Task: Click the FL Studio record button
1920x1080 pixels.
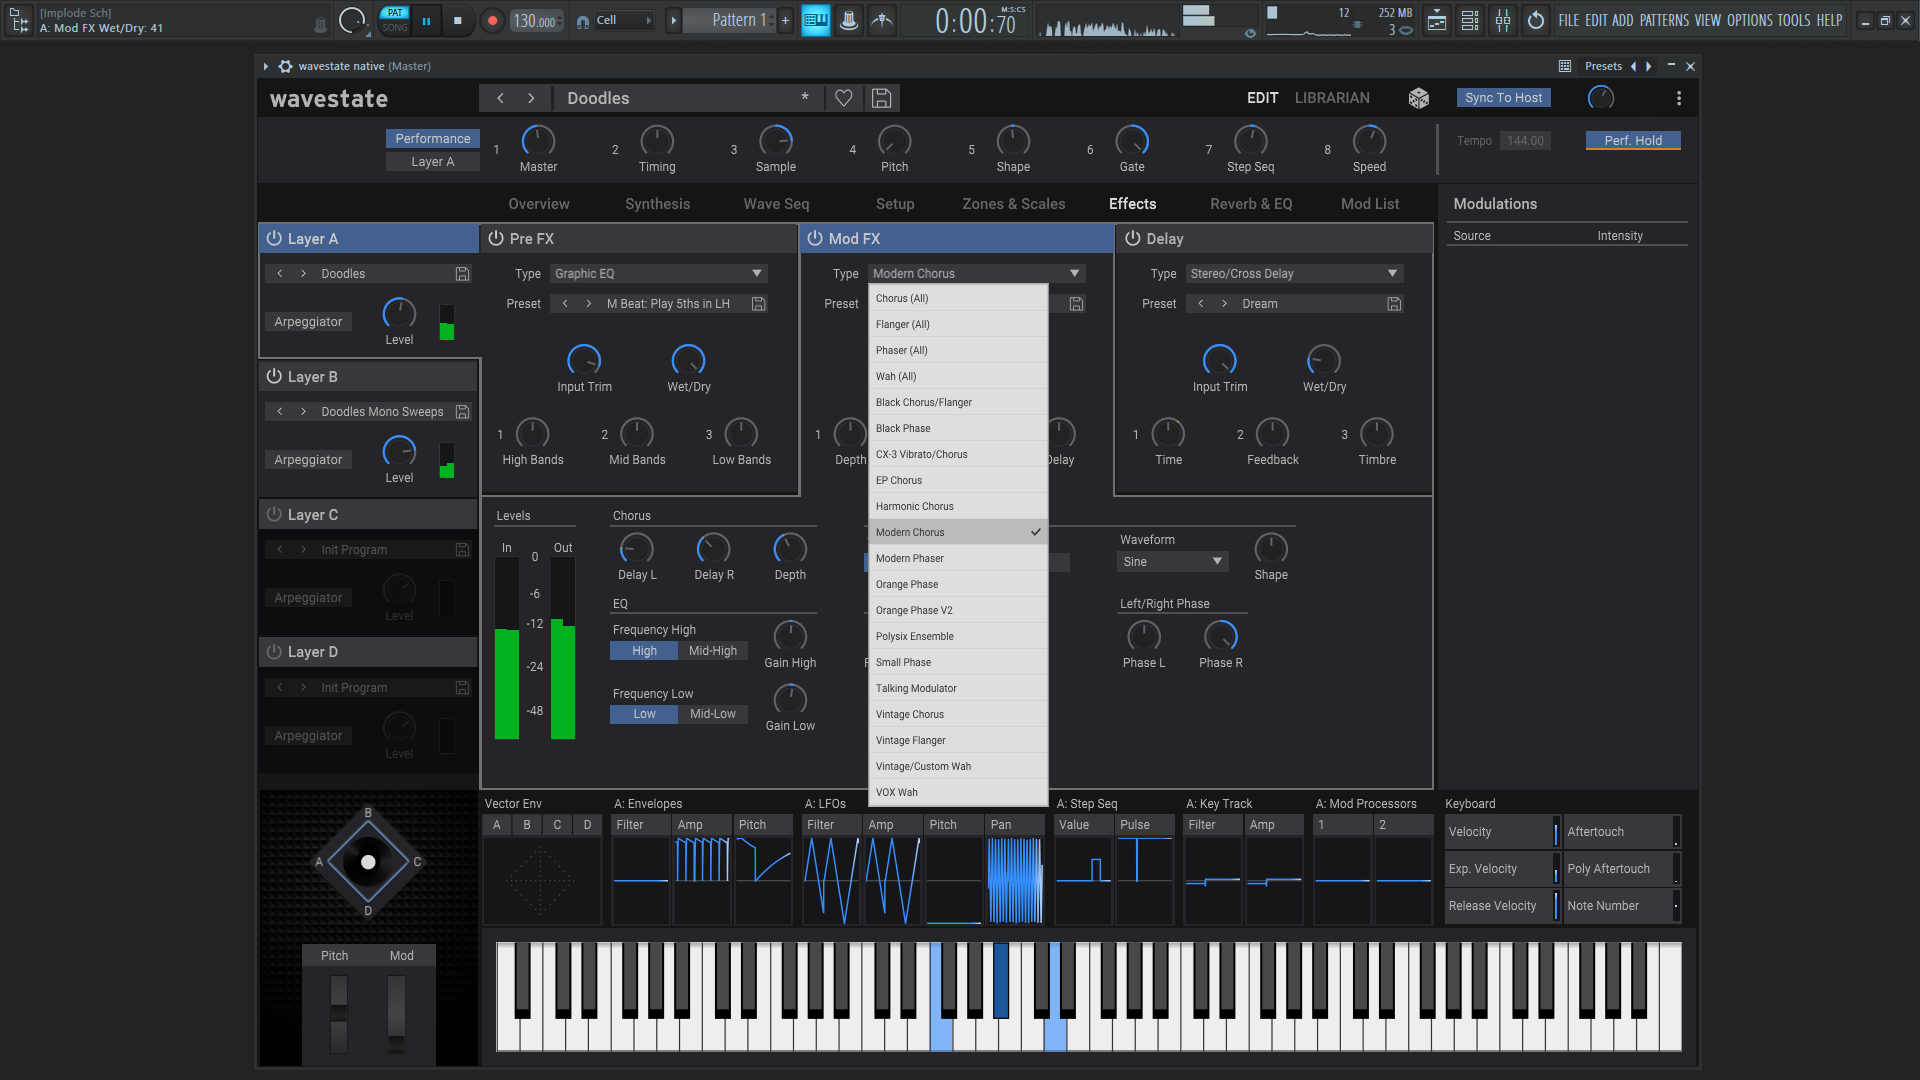Action: tap(492, 20)
